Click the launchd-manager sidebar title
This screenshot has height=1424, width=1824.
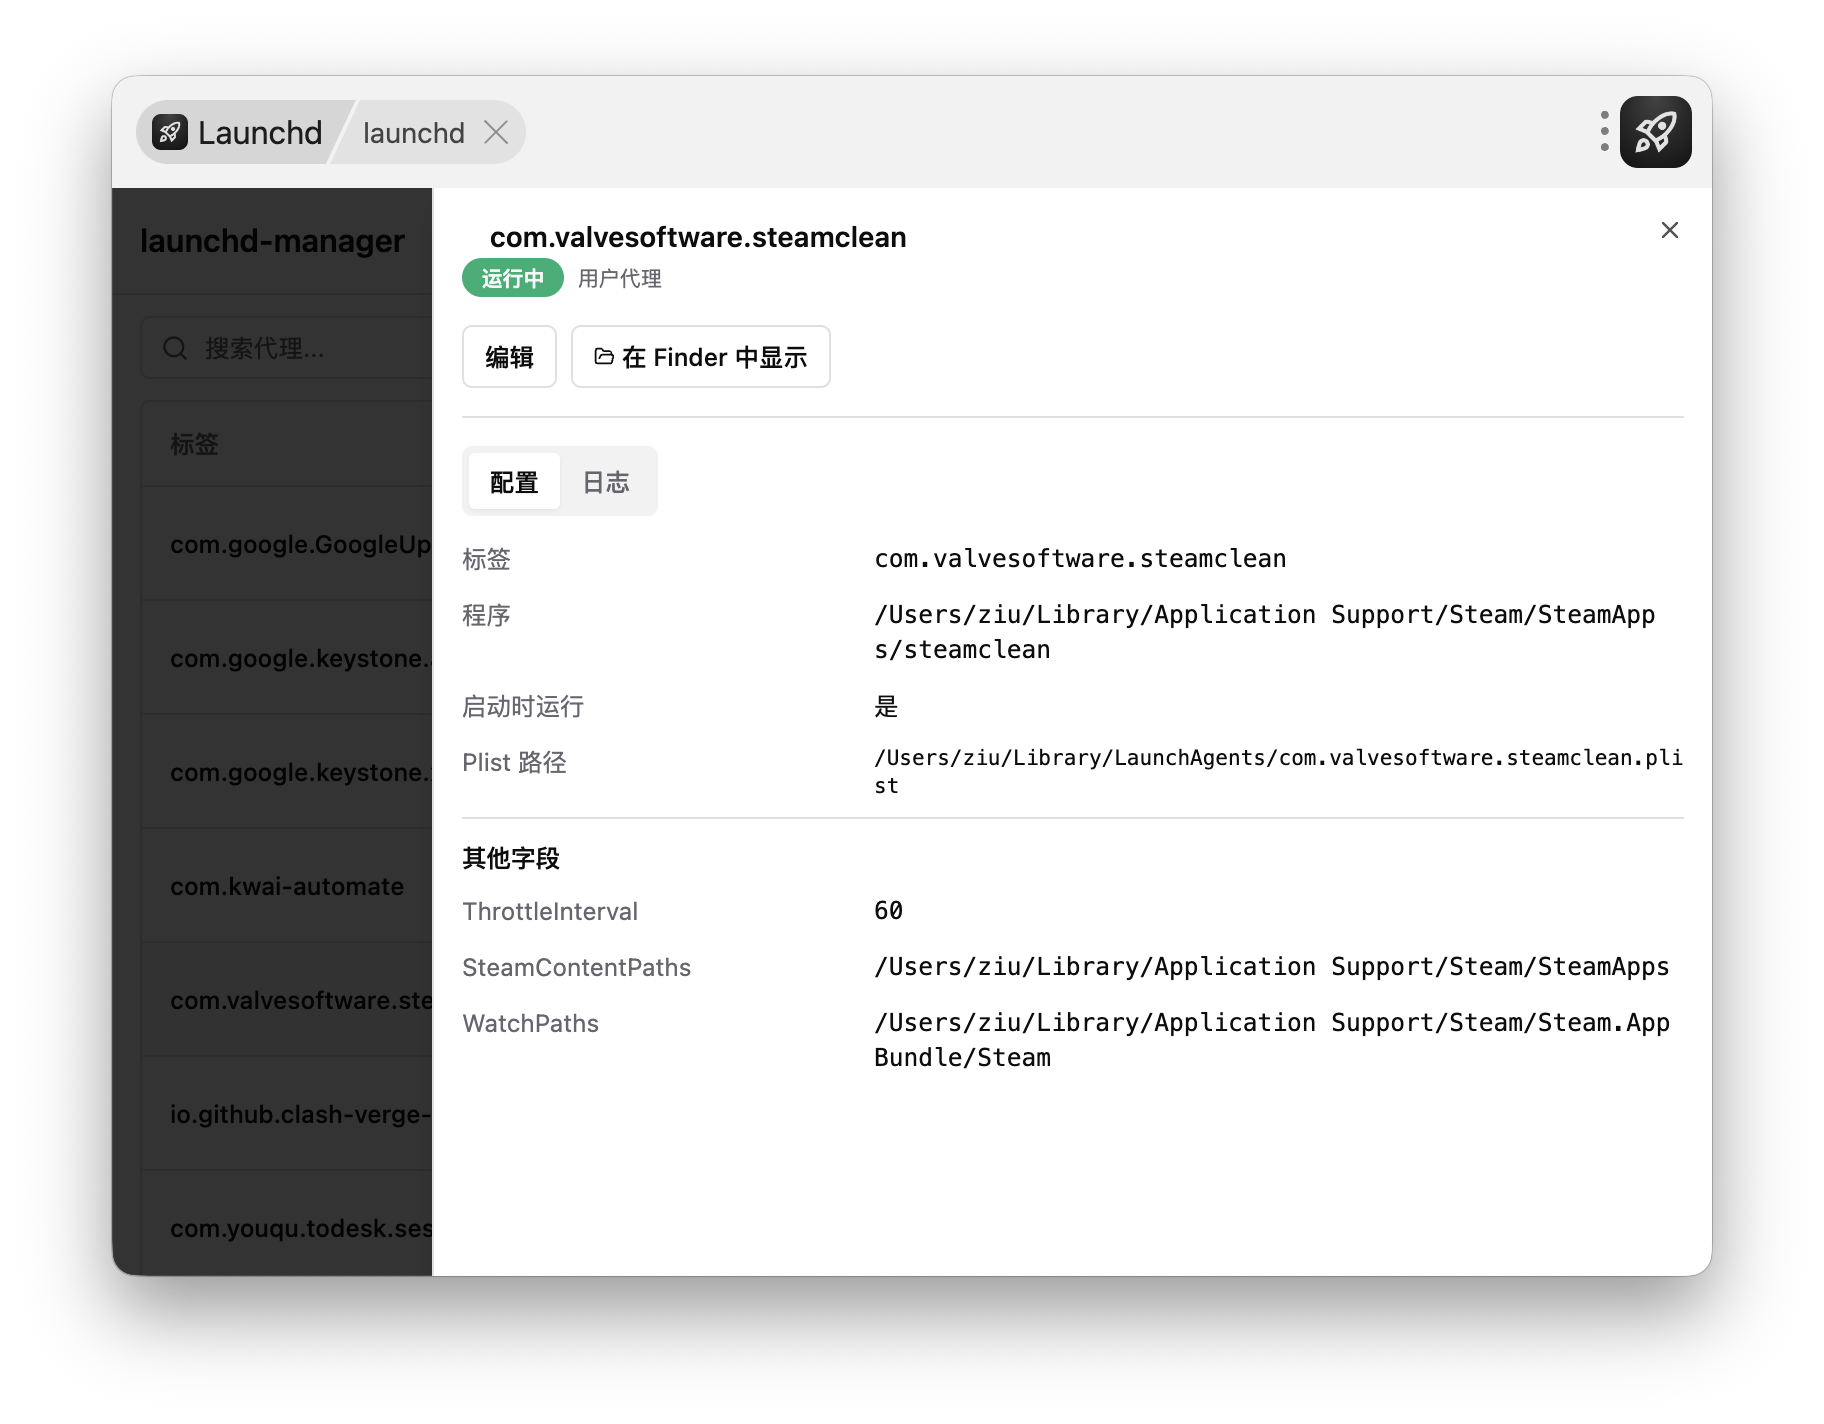(x=272, y=241)
